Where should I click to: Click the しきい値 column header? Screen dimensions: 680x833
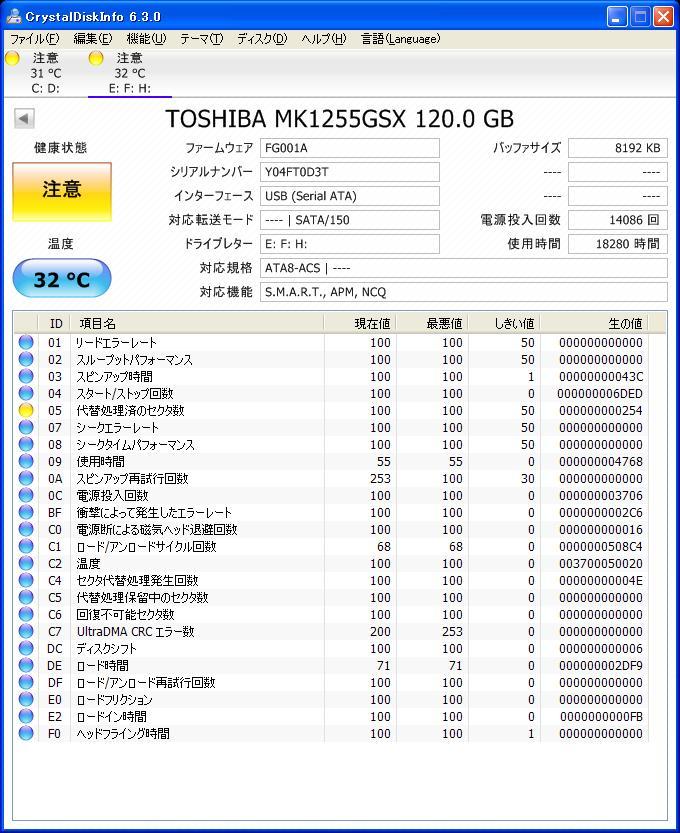click(504, 324)
